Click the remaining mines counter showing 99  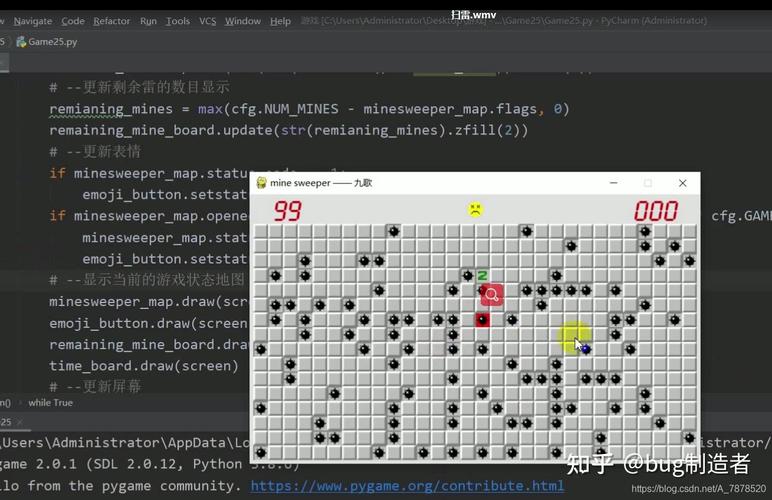click(x=287, y=211)
